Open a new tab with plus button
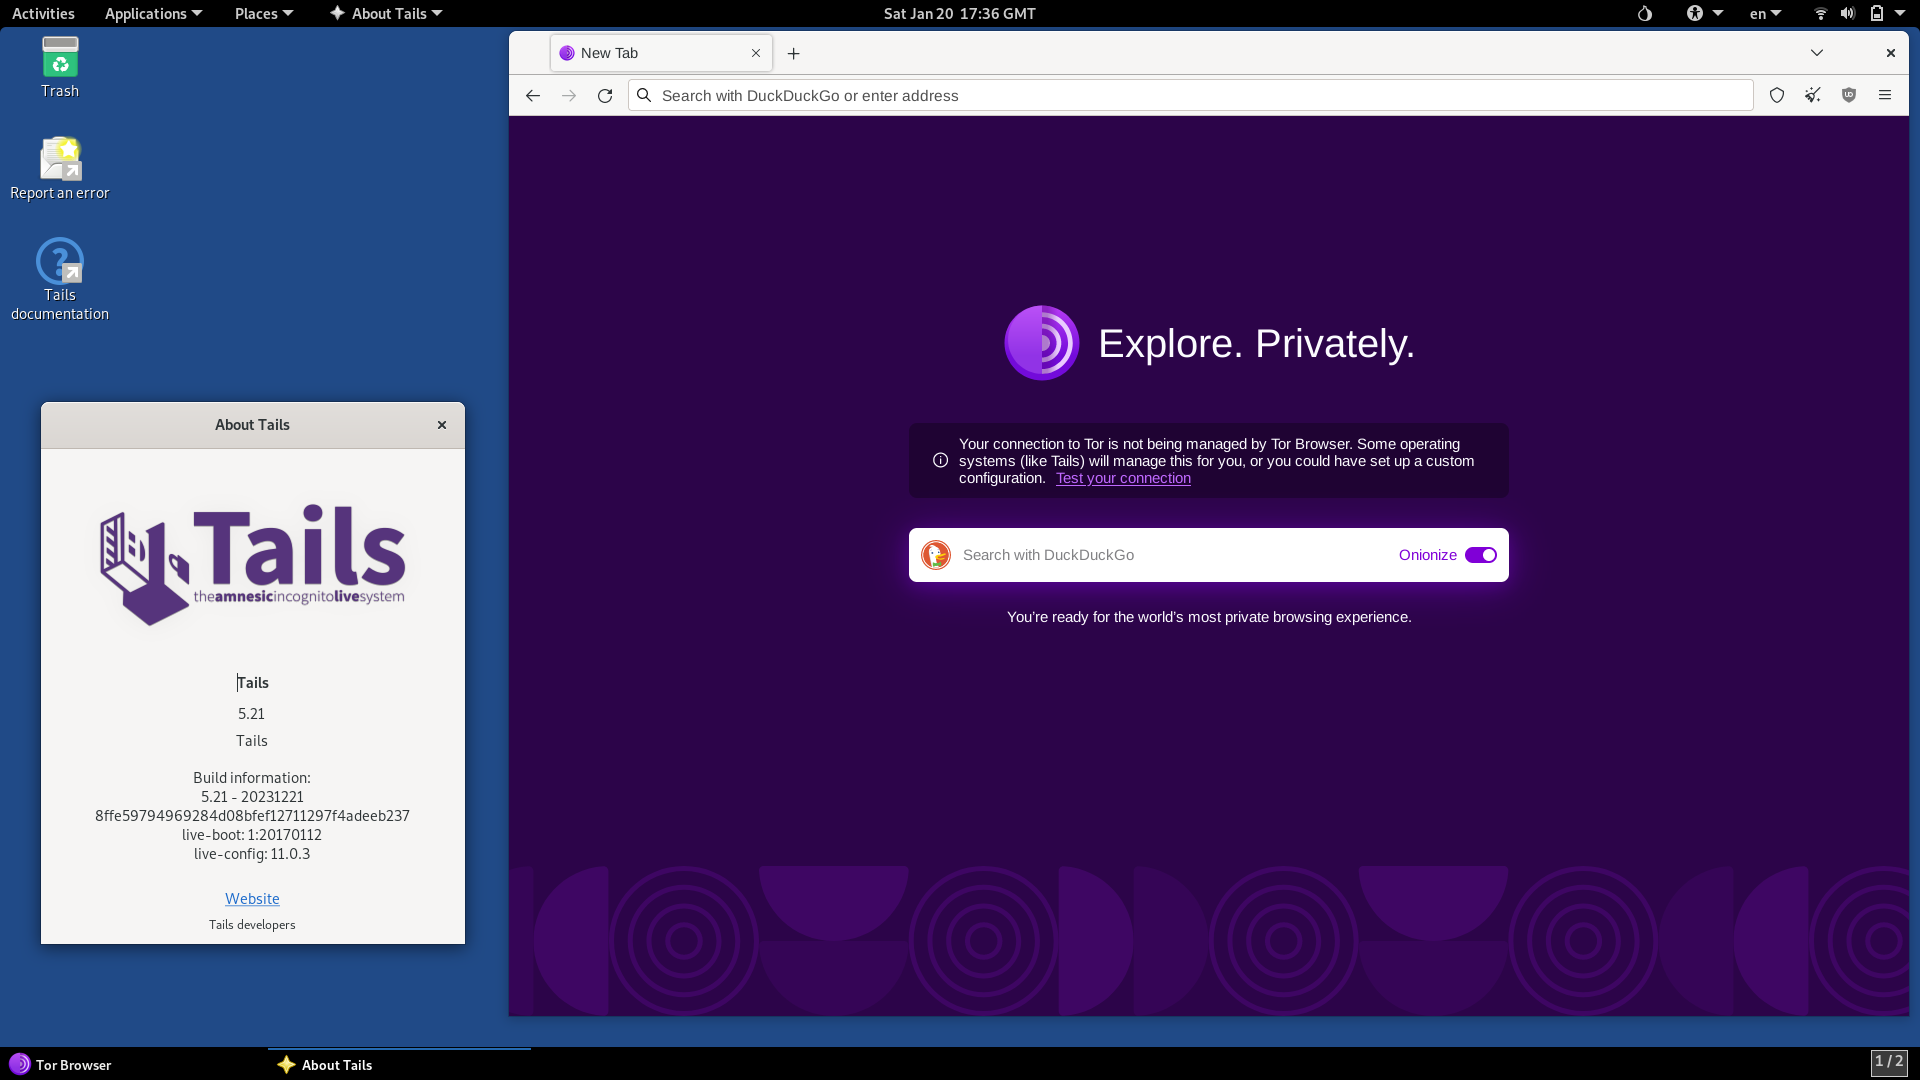The height and width of the screenshot is (1080, 1920). pos(793,54)
